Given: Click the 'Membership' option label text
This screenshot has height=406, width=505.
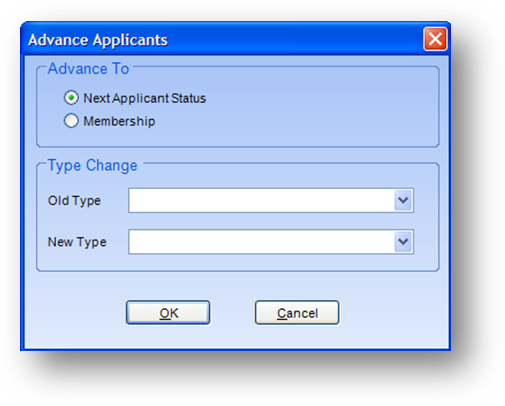Looking at the screenshot, I should point(119,121).
